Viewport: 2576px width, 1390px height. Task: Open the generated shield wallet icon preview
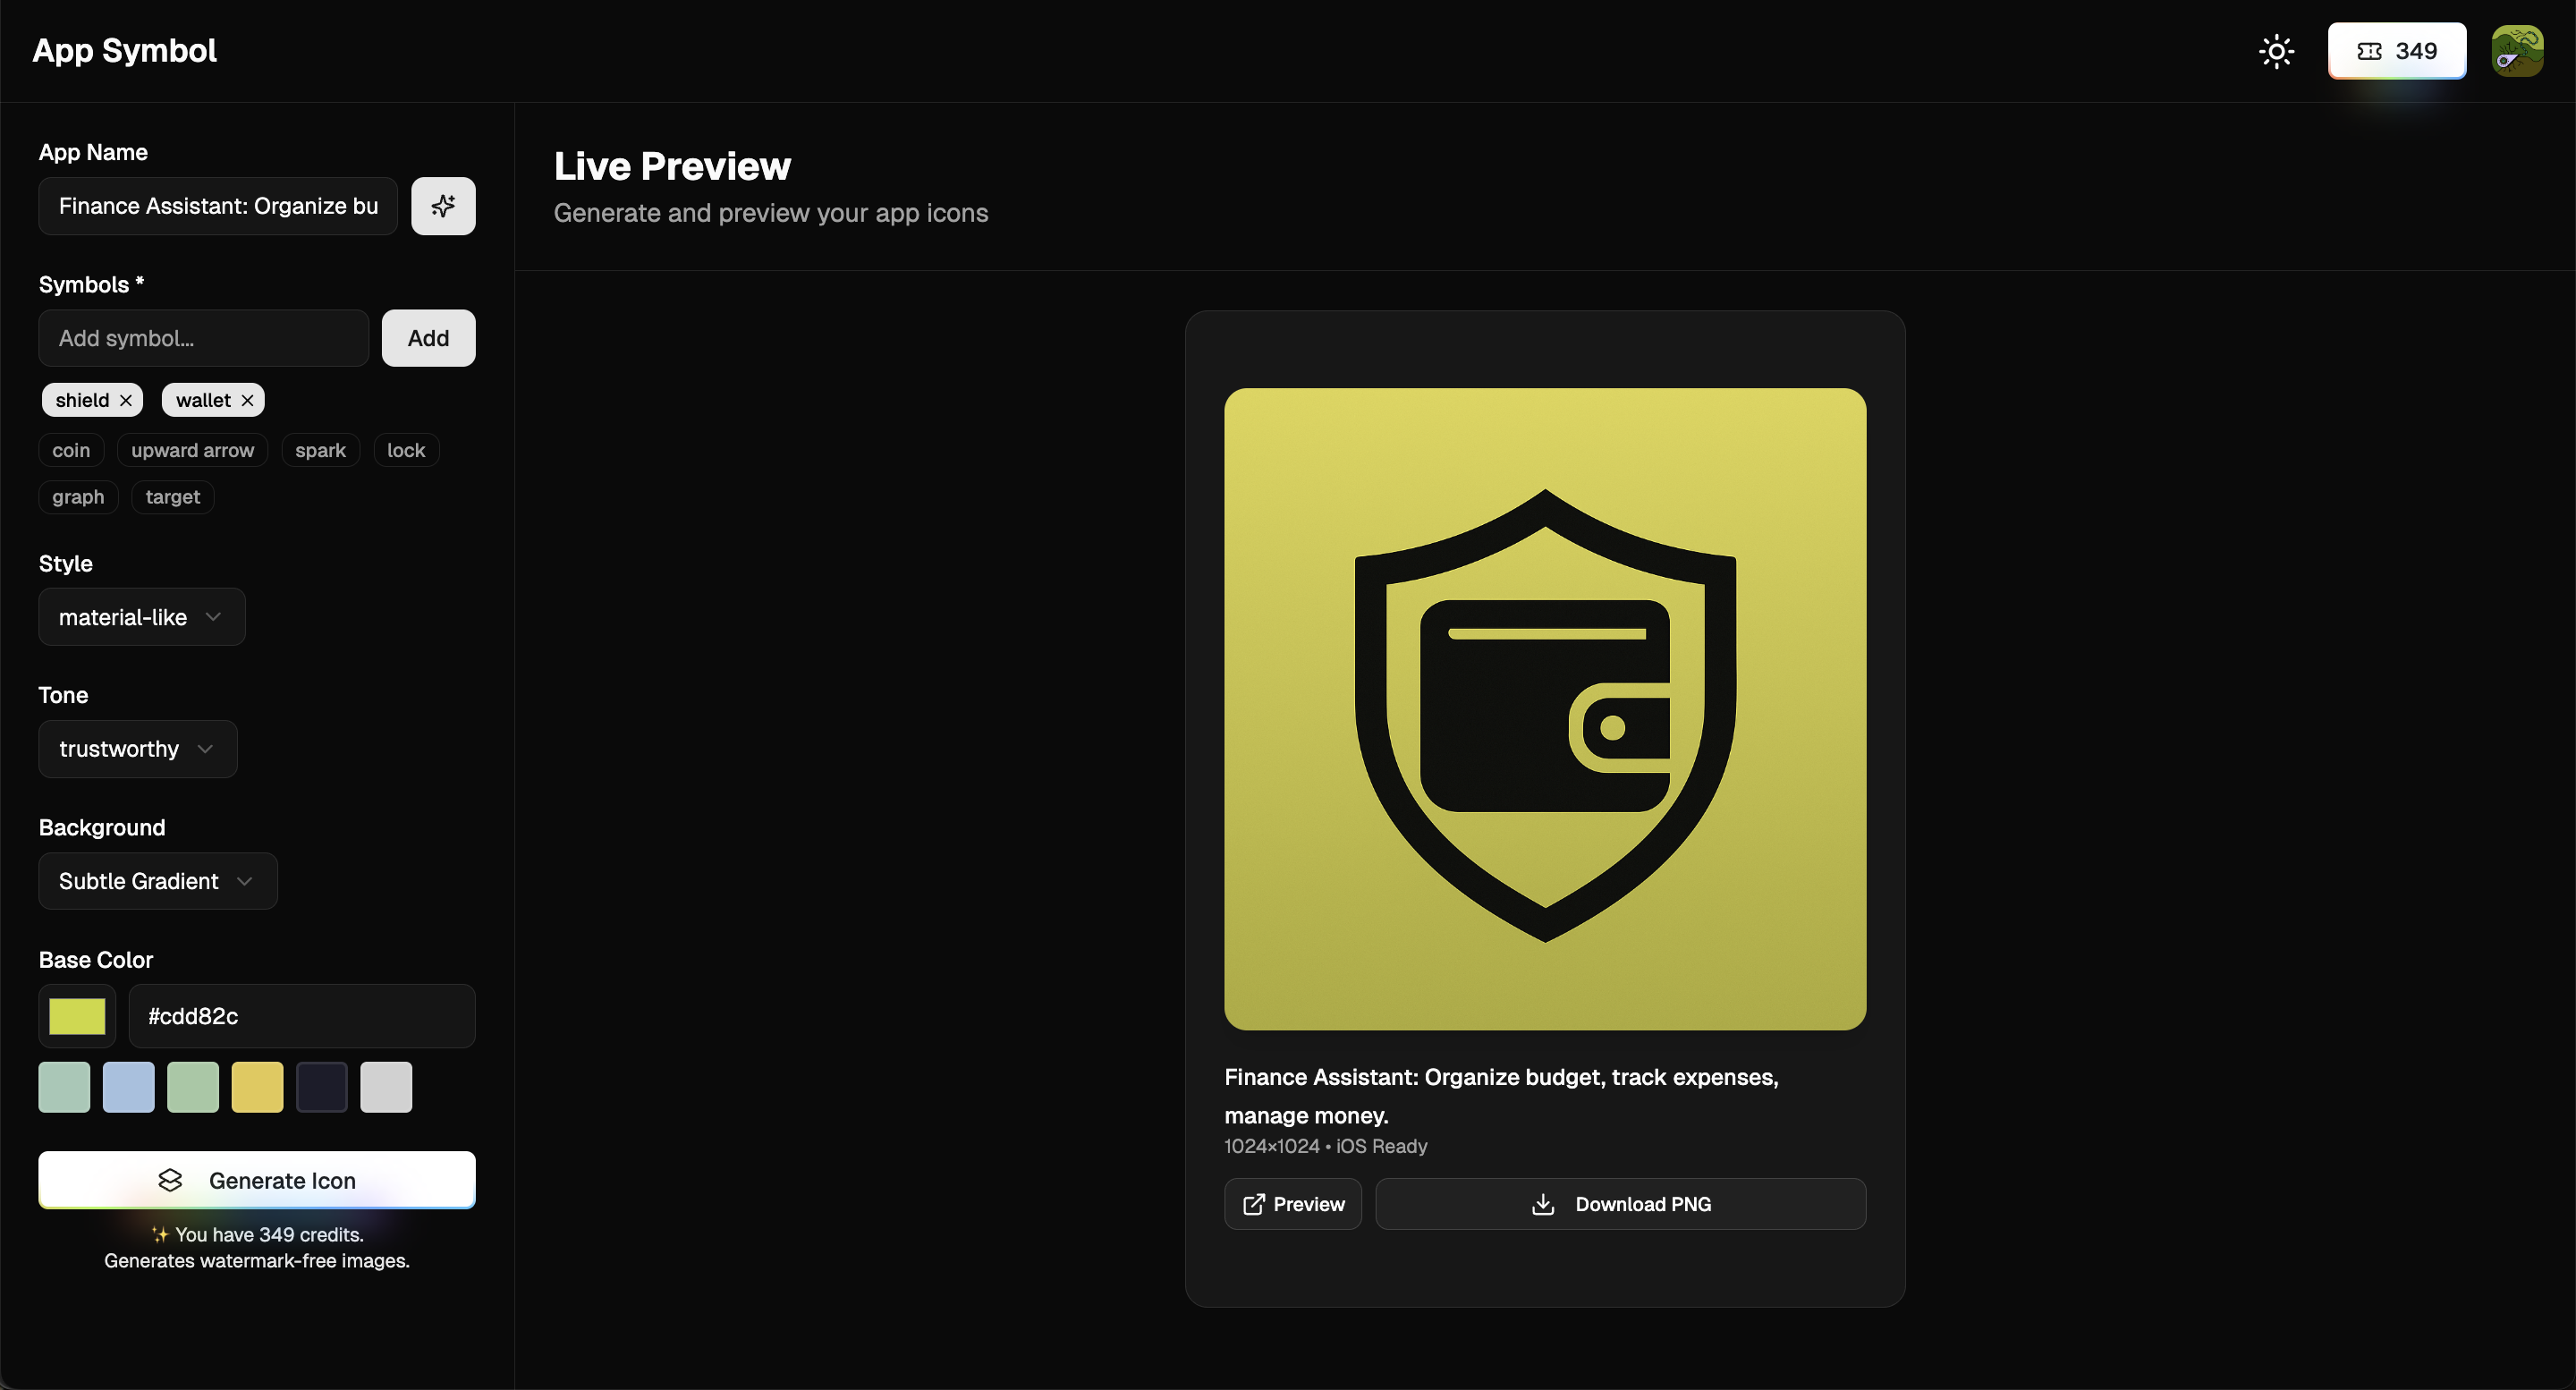click(1544, 708)
